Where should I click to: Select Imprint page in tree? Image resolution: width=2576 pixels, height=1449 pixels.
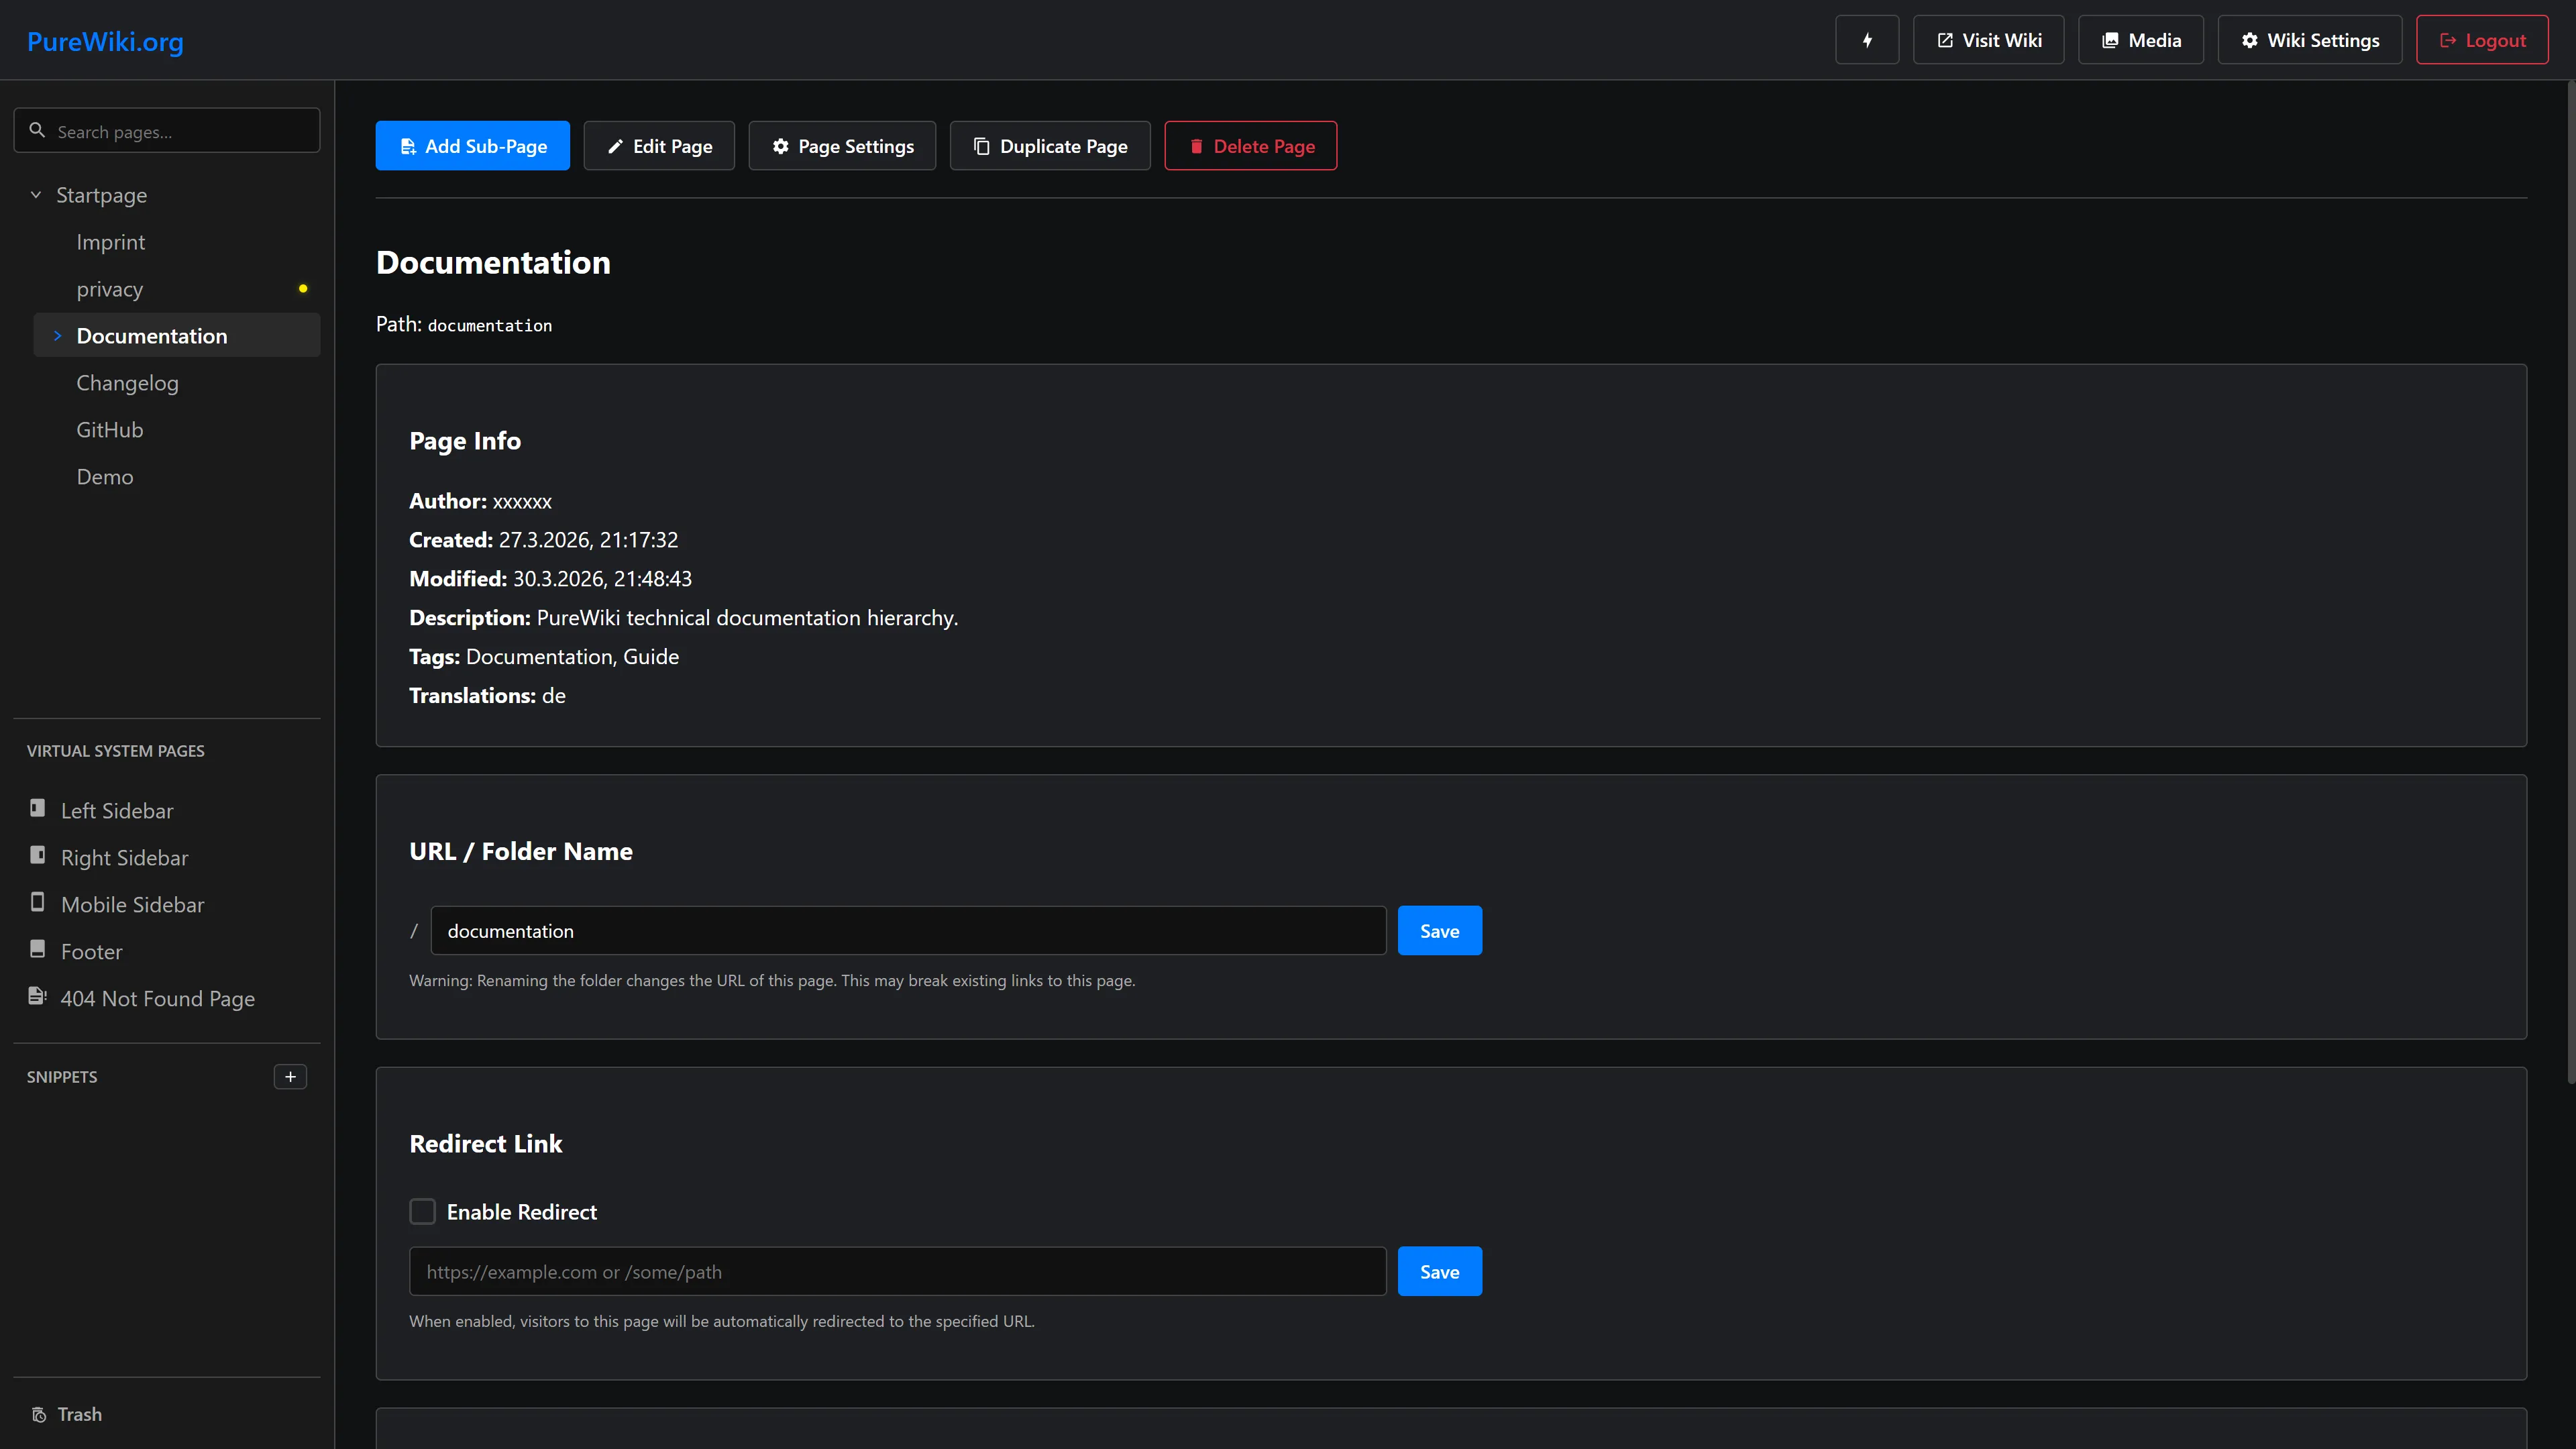(110, 242)
